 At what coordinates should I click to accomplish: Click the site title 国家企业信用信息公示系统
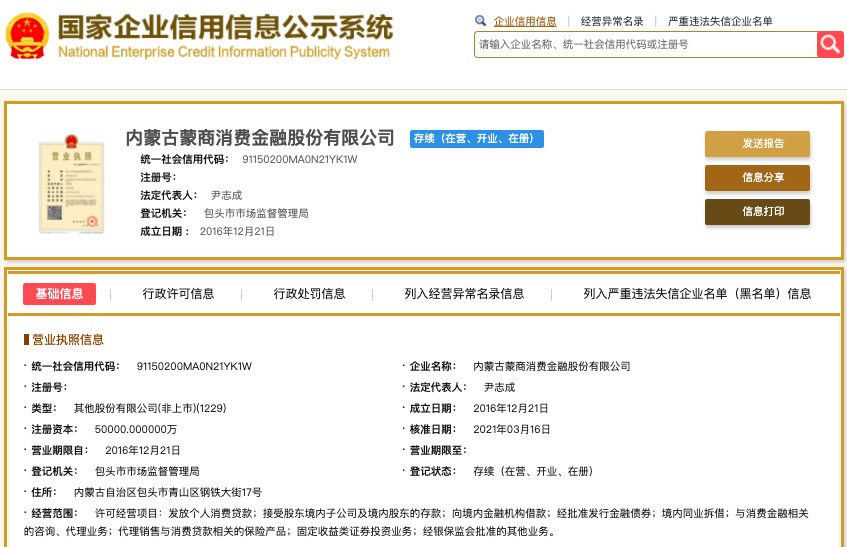click(x=225, y=27)
